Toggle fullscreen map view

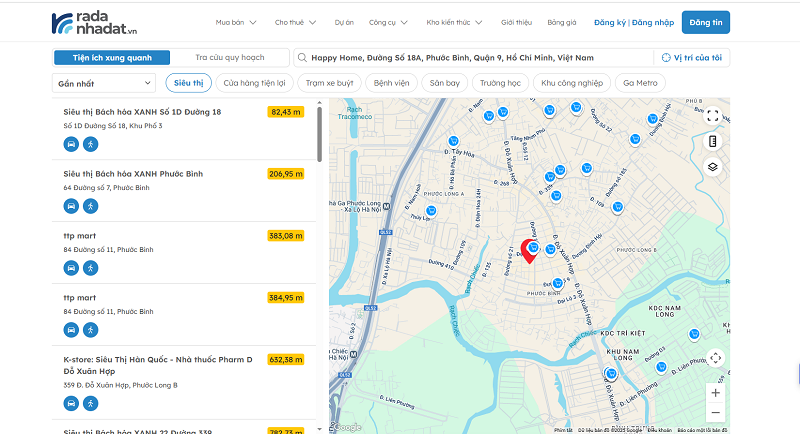point(713,116)
